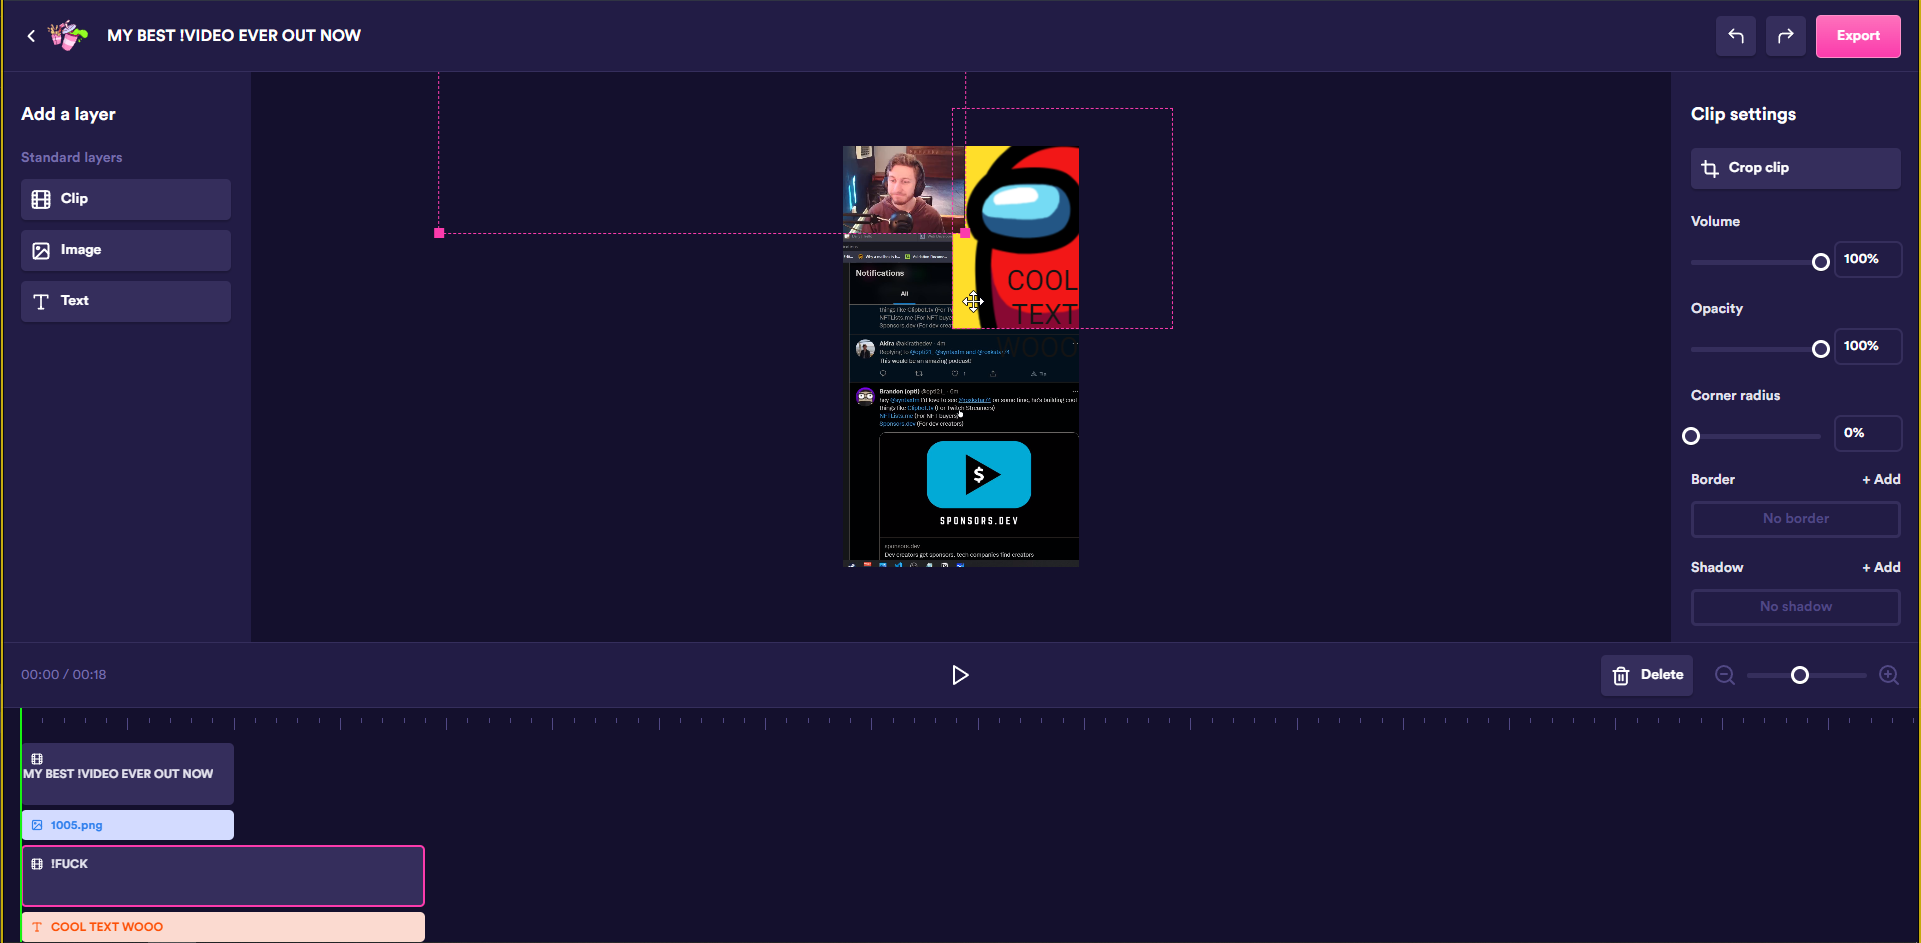
Task: Export the video project
Action: 1858,36
